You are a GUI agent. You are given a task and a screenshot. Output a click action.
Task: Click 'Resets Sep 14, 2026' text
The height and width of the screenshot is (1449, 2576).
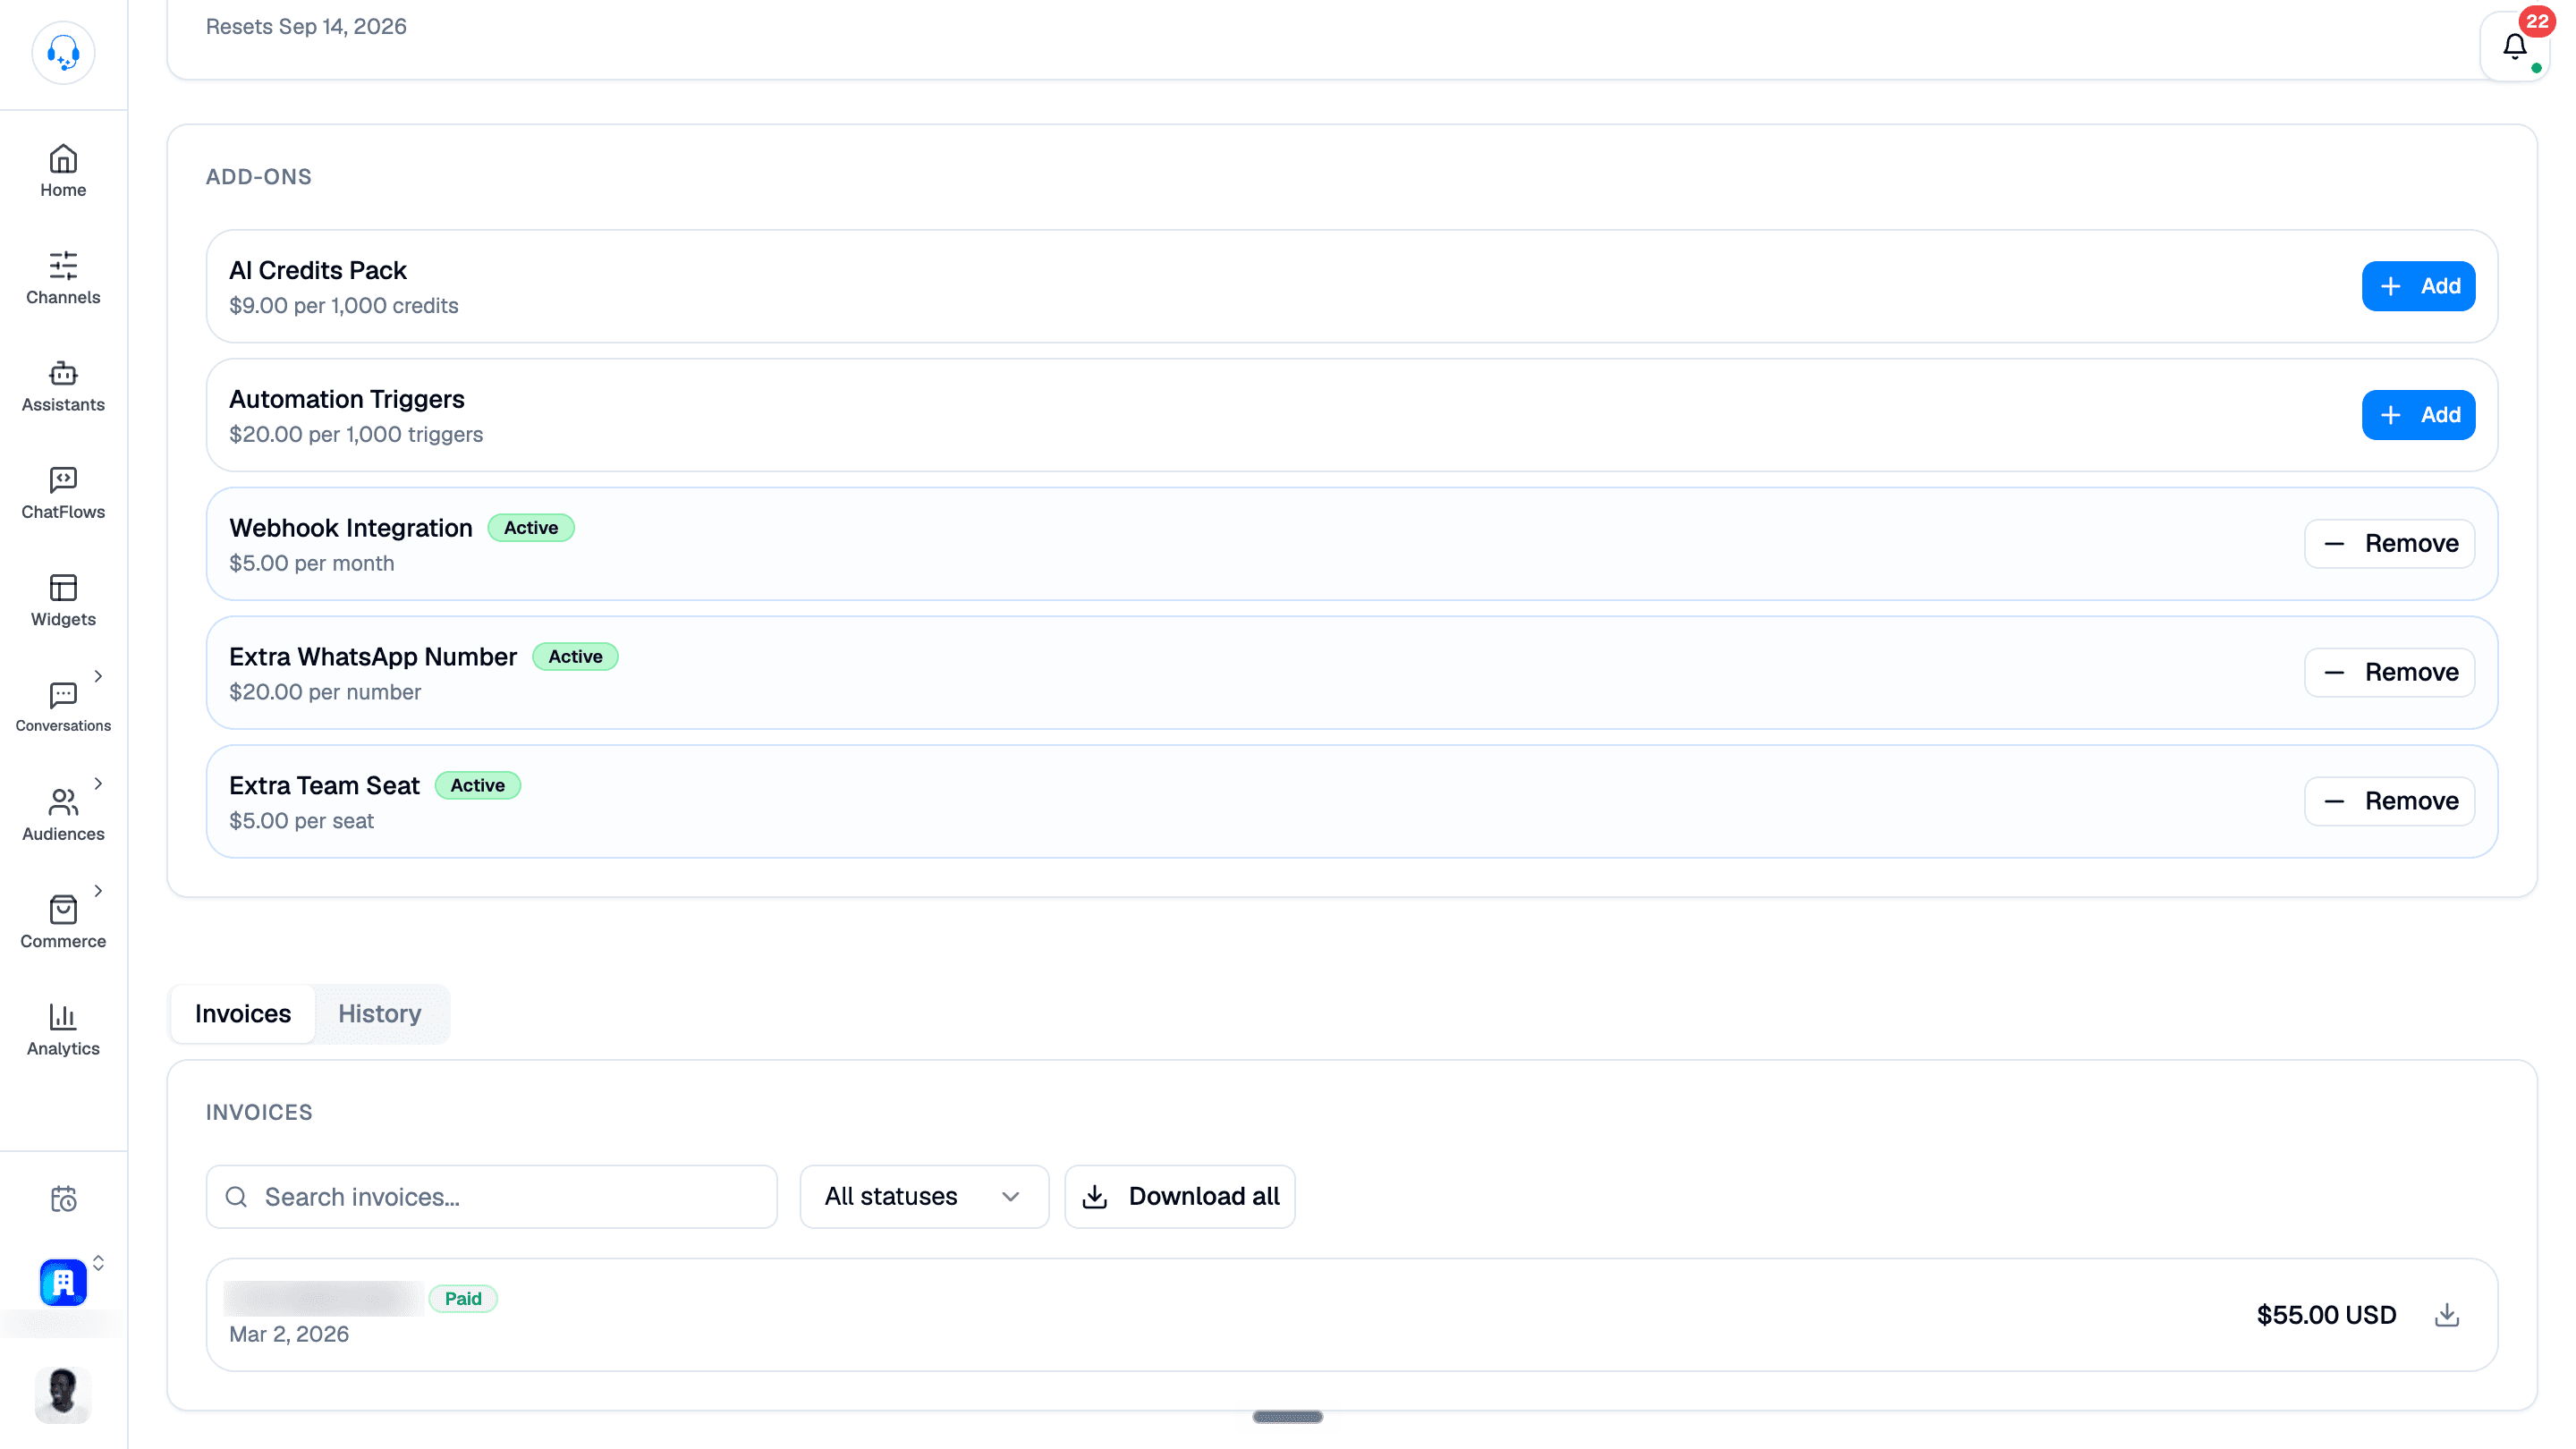[x=306, y=26]
